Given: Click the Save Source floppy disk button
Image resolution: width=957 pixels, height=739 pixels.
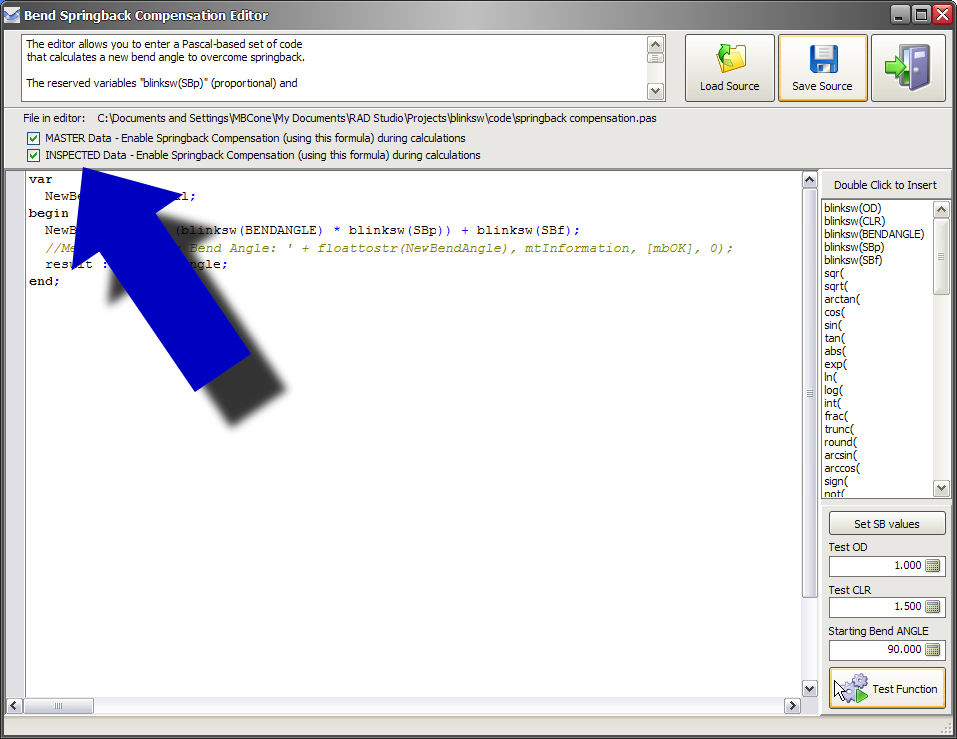Looking at the screenshot, I should click(822, 68).
